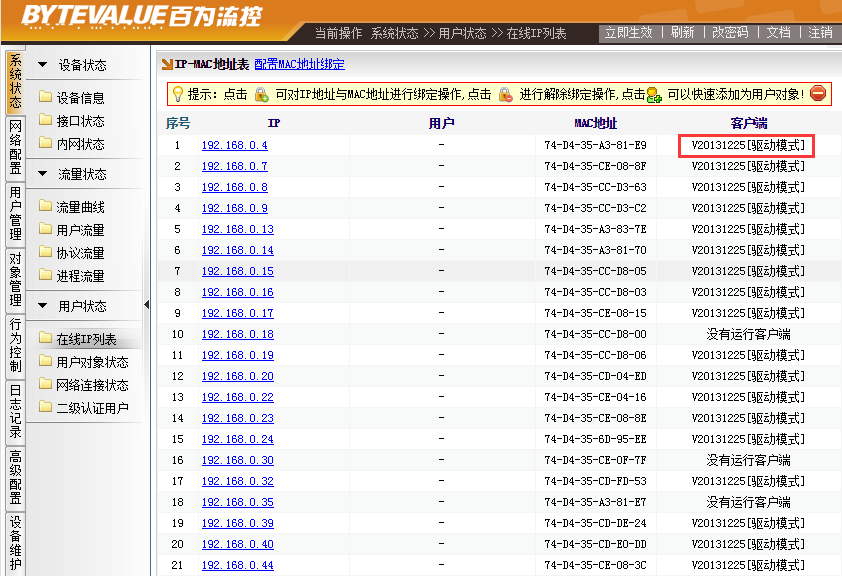Switch to the 行为控制 vertical tab

click(x=15, y=345)
